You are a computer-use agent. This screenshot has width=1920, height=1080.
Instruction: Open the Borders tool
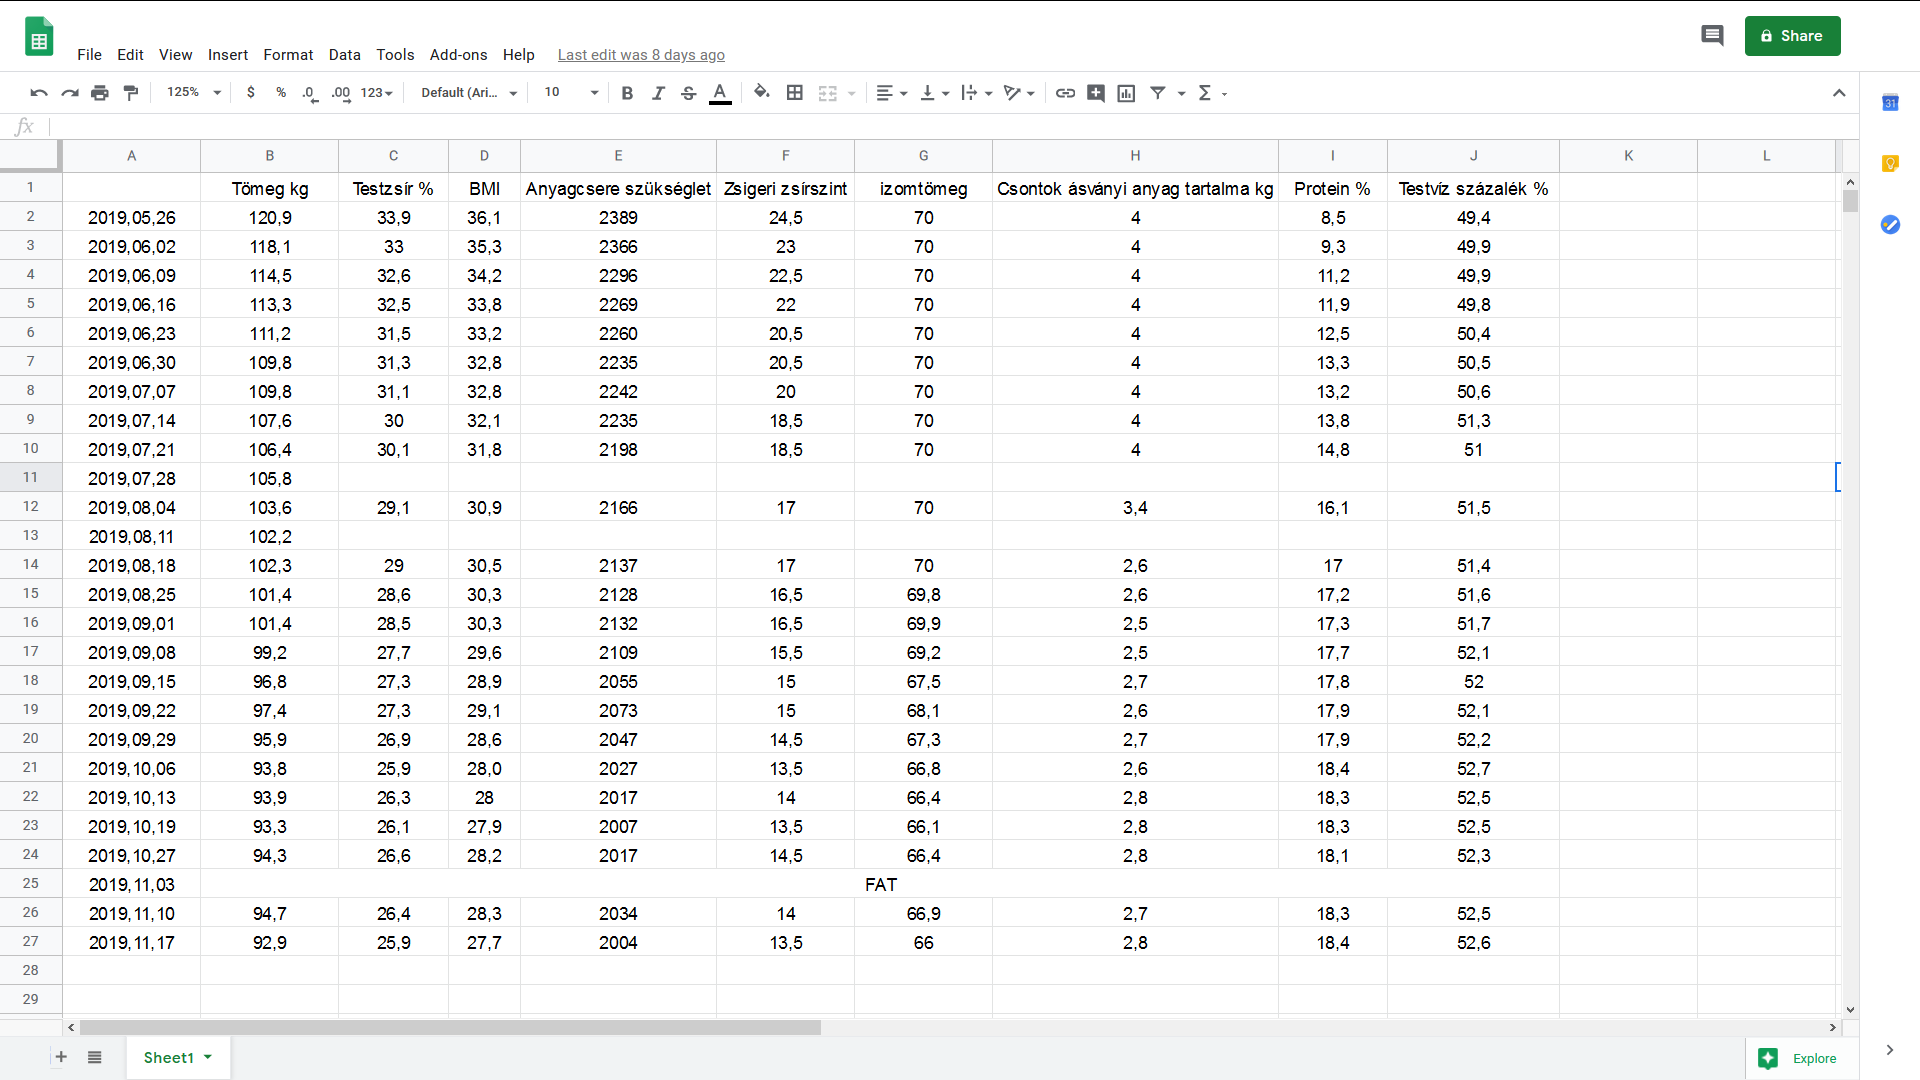(795, 93)
